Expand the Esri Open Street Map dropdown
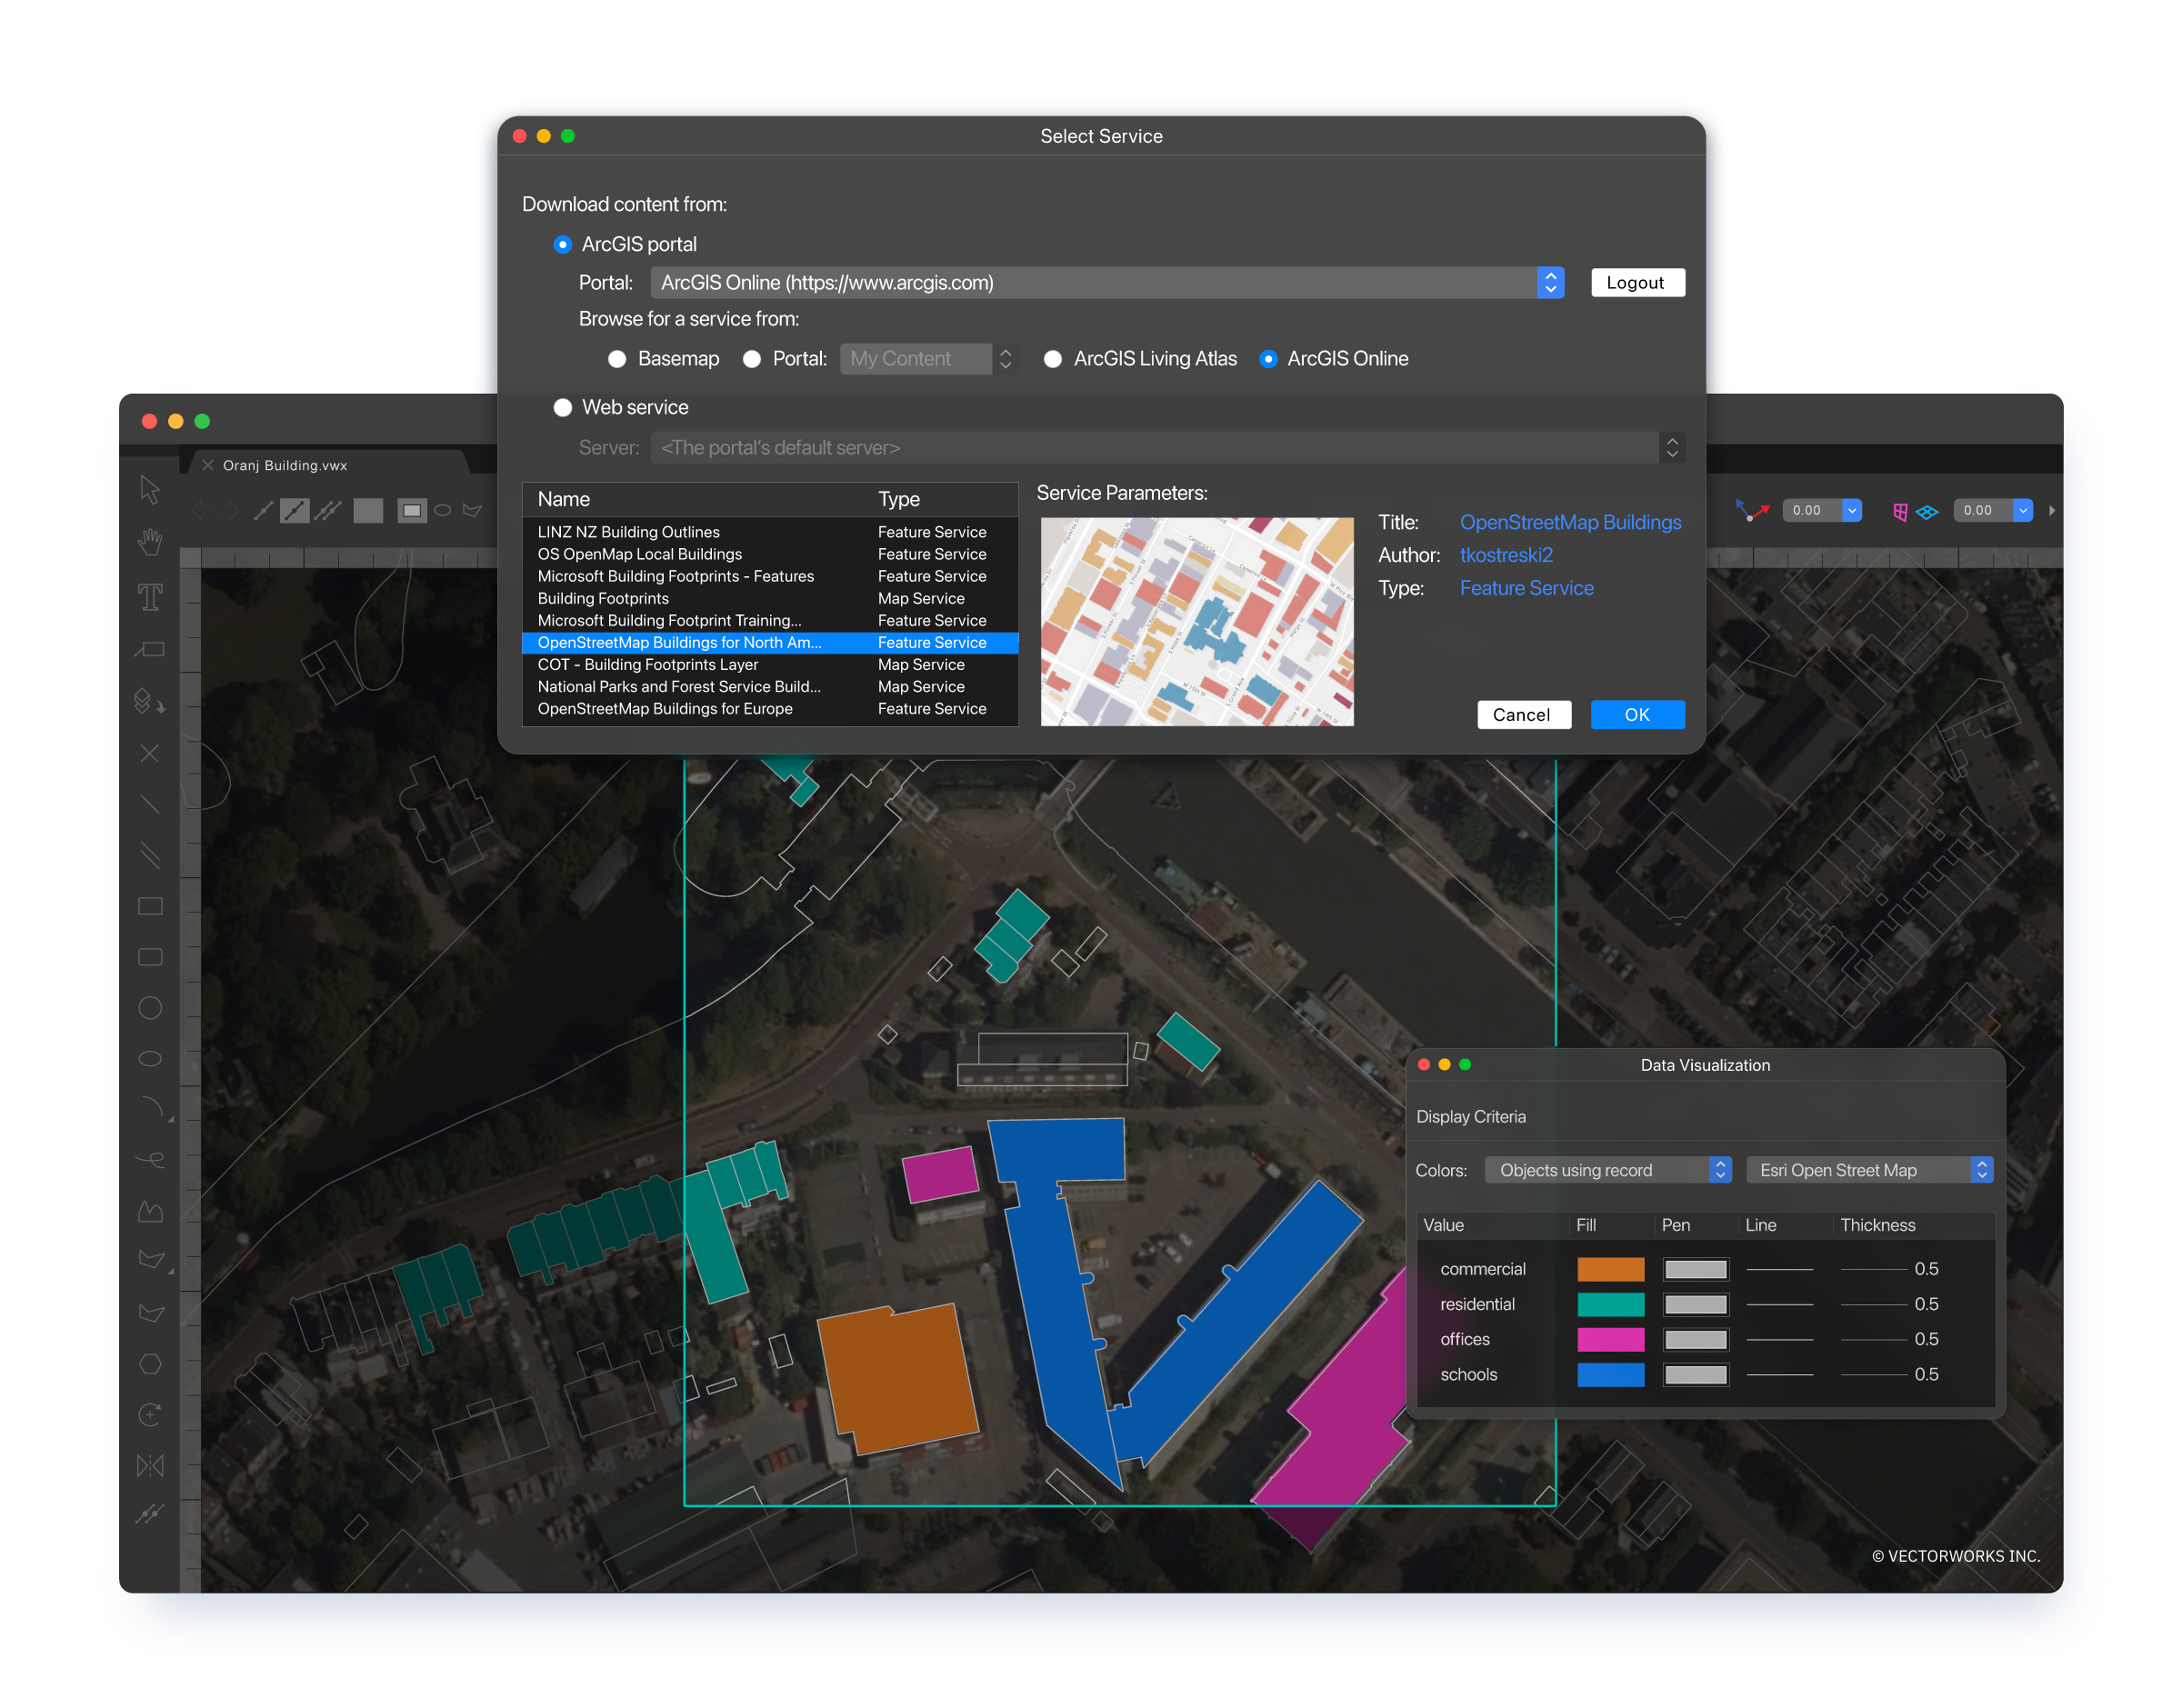The height and width of the screenshot is (1708, 2182). 1868,1170
